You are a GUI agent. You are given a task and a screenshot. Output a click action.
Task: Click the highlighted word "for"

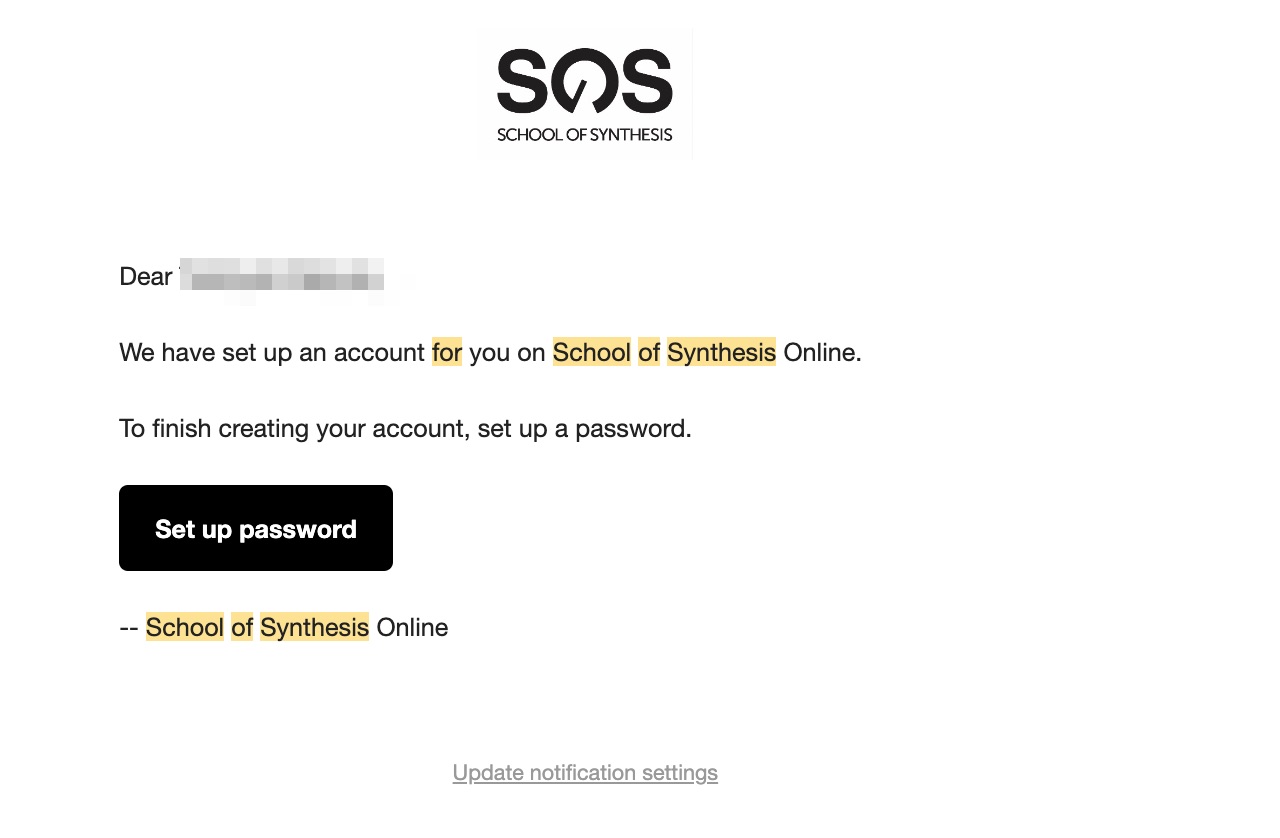[447, 353]
